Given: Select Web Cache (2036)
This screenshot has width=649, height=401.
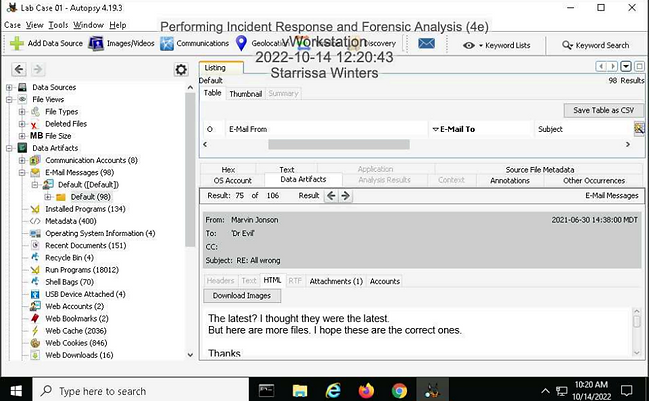Looking at the screenshot, I should coord(76,331).
